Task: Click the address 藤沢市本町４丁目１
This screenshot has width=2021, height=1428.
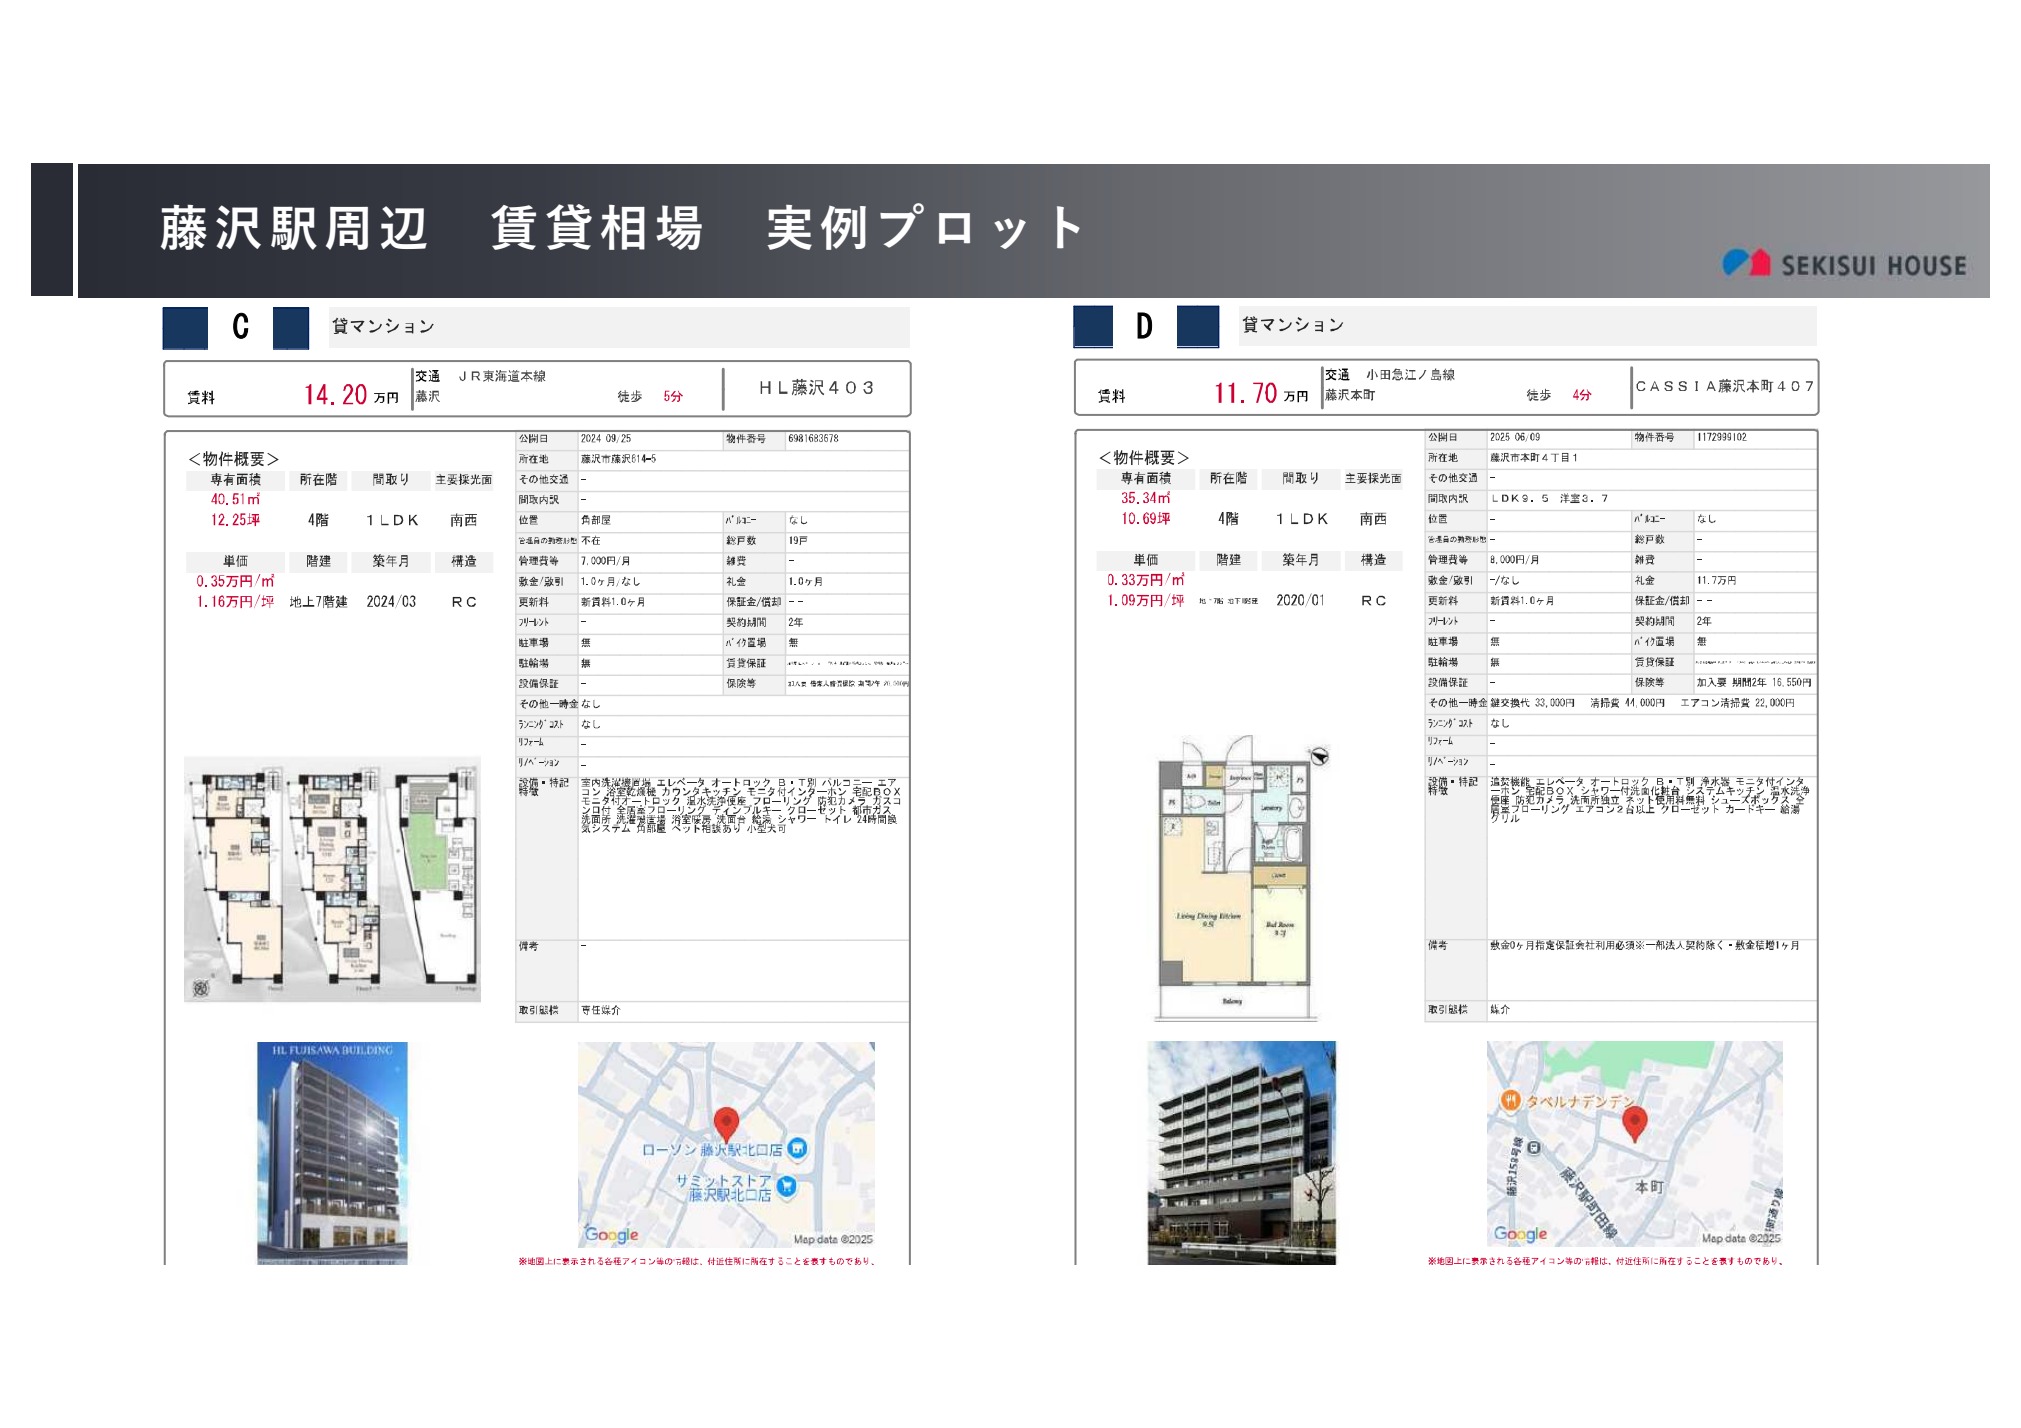Action: (1533, 458)
